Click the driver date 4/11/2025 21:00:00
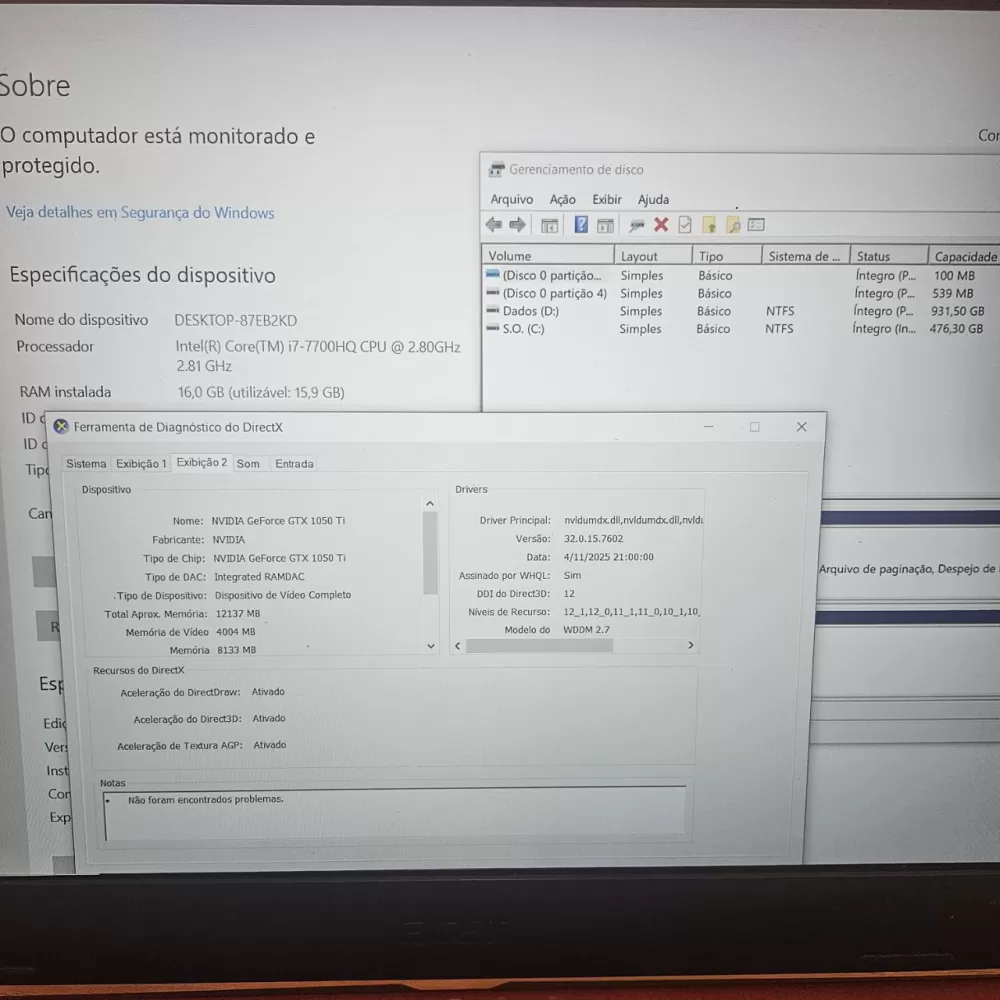Viewport: 1000px width, 1000px height. [608, 557]
